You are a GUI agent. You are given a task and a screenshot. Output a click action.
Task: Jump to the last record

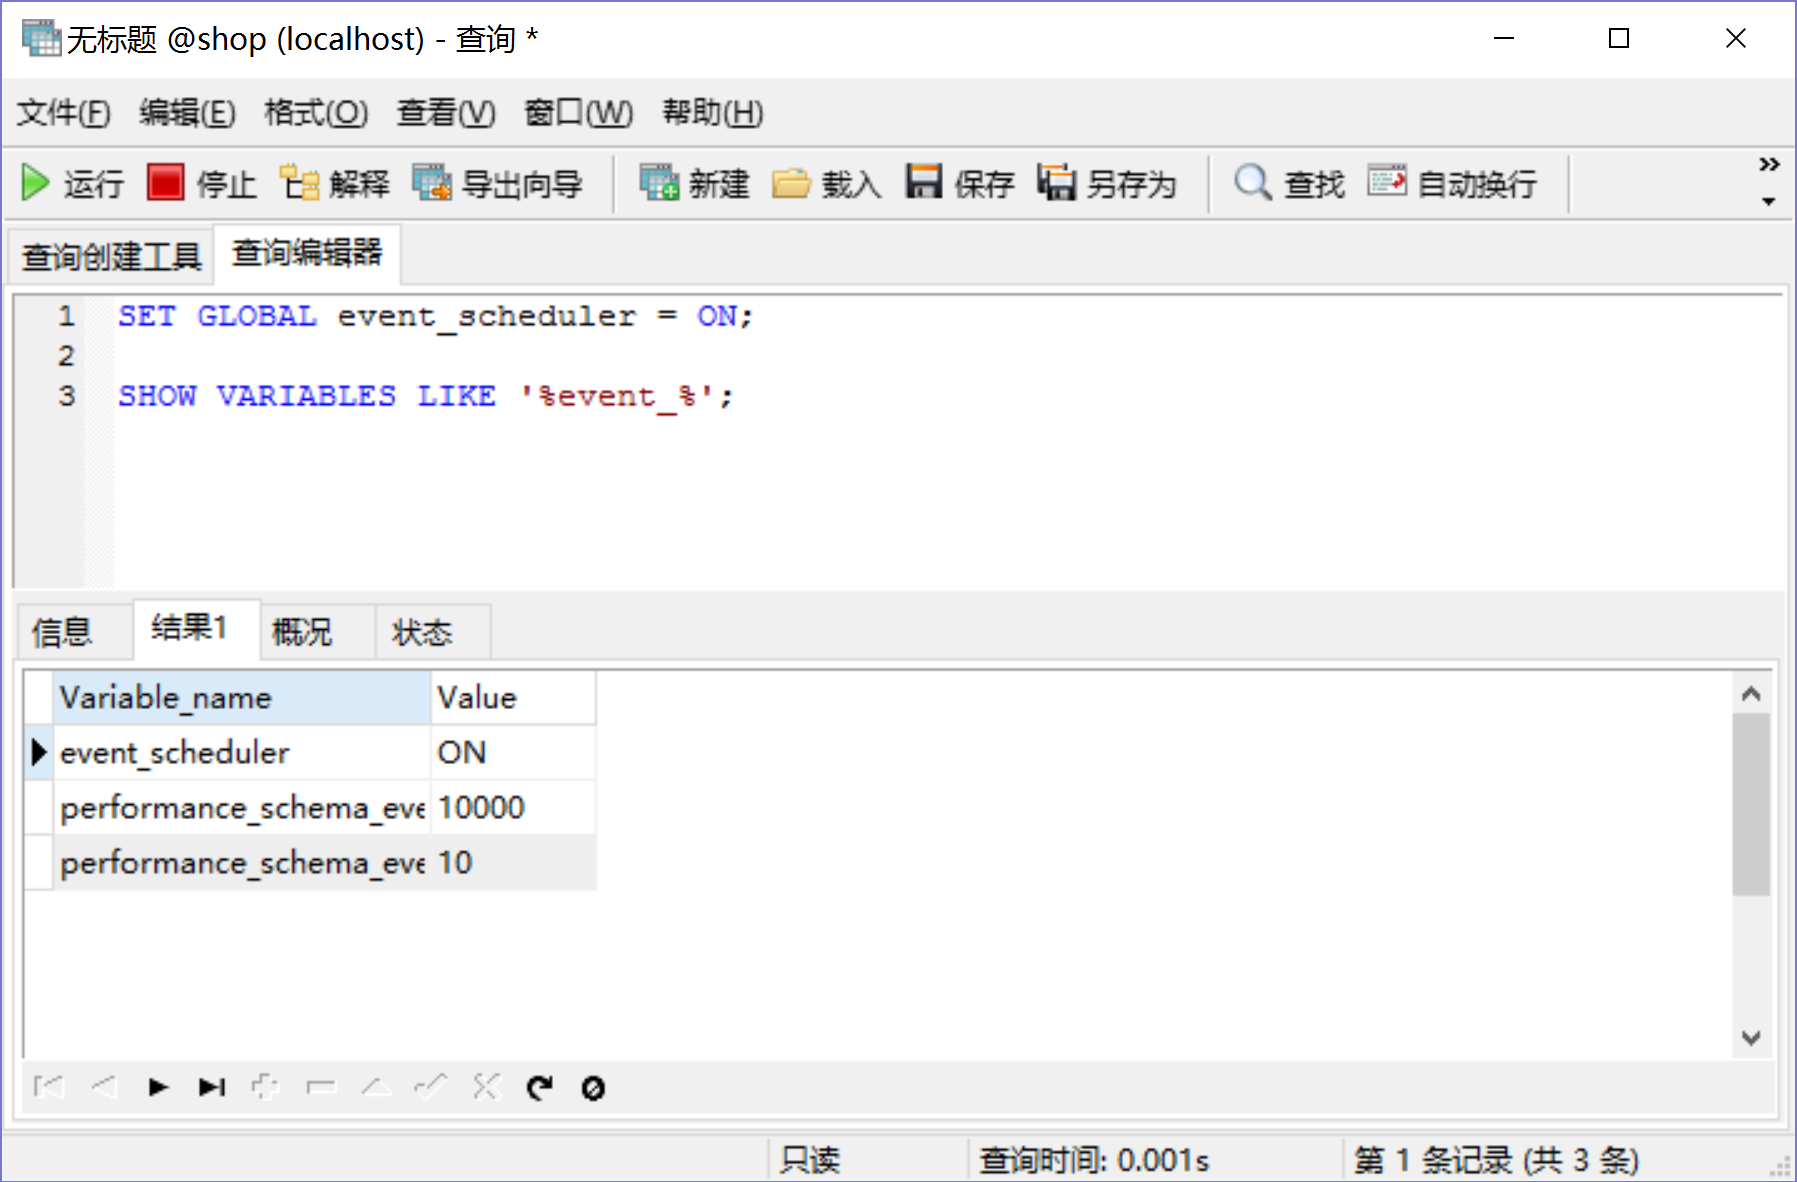click(x=212, y=1087)
